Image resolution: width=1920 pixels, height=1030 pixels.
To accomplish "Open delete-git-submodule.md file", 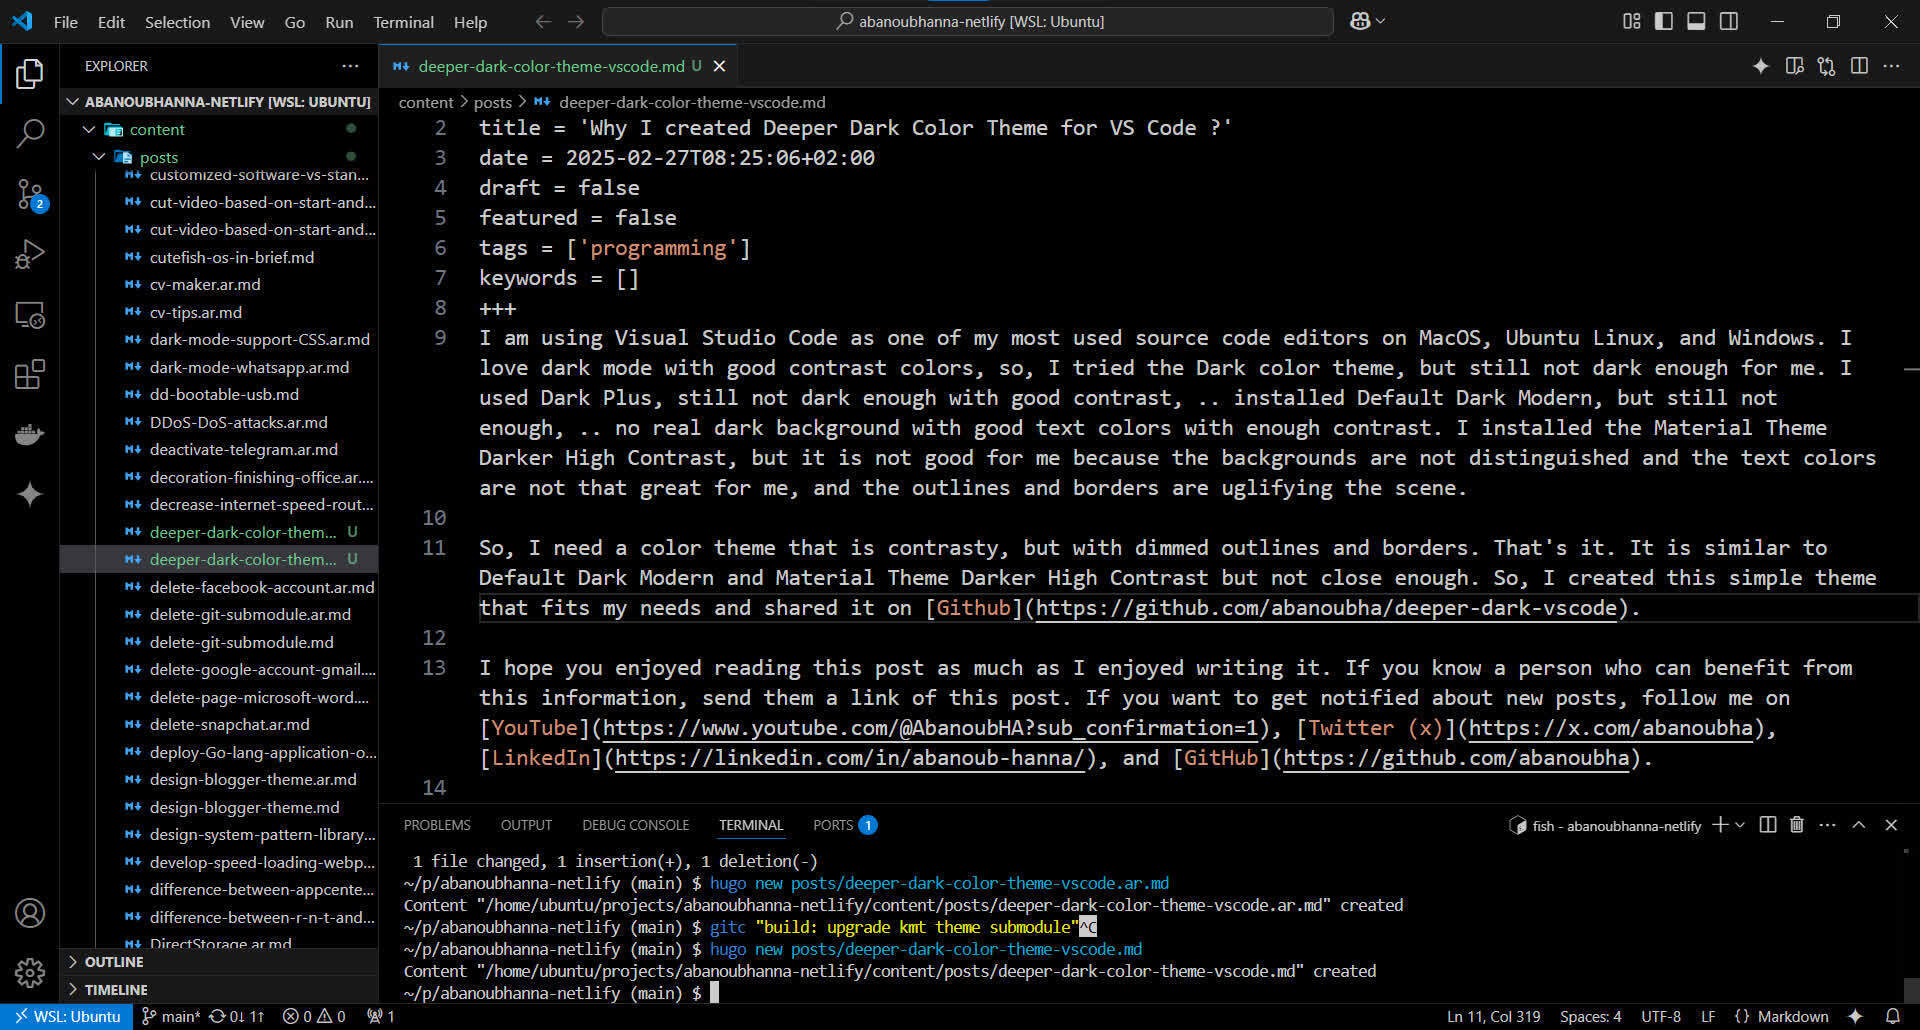I will 241,642.
